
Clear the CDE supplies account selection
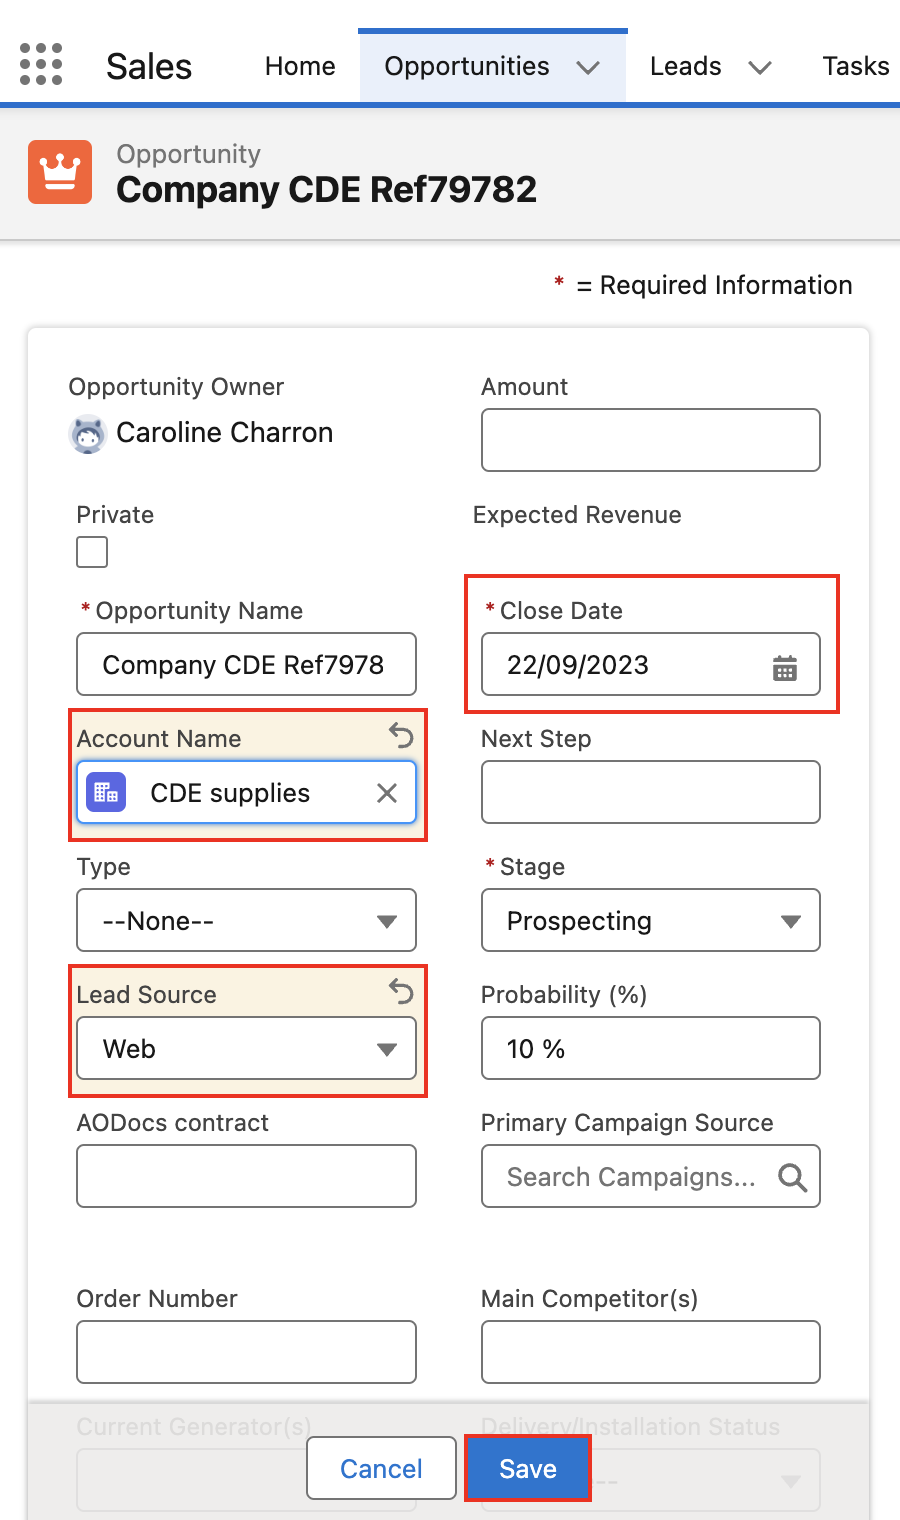(x=387, y=793)
